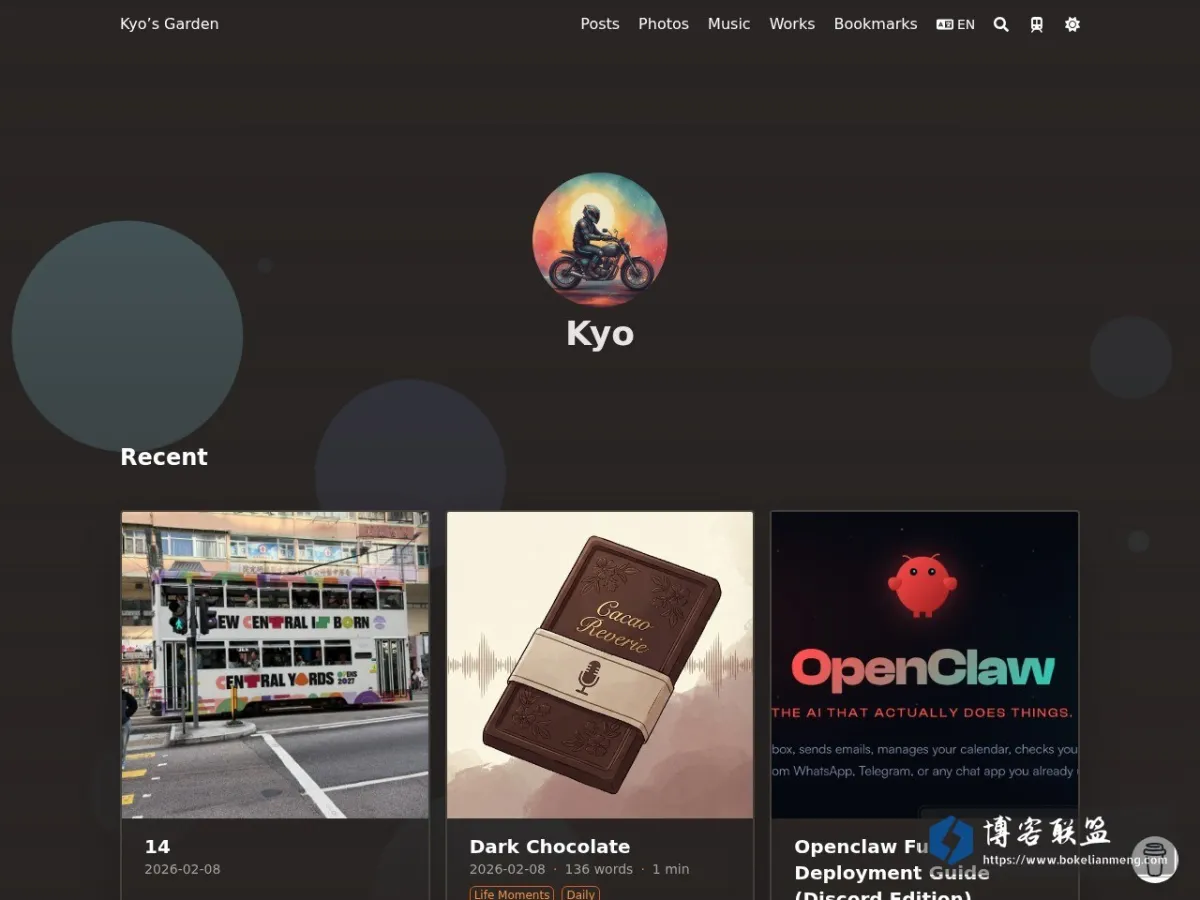This screenshot has width=1200, height=900.
Task: Open the tram photo post thumbnail
Action: pyautogui.click(x=275, y=665)
